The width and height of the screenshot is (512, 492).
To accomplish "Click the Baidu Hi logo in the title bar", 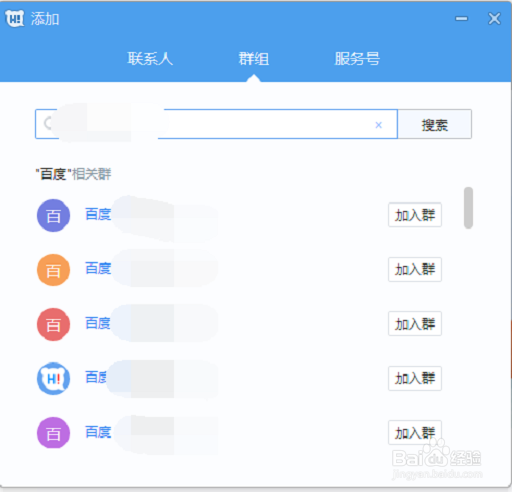I will point(15,19).
